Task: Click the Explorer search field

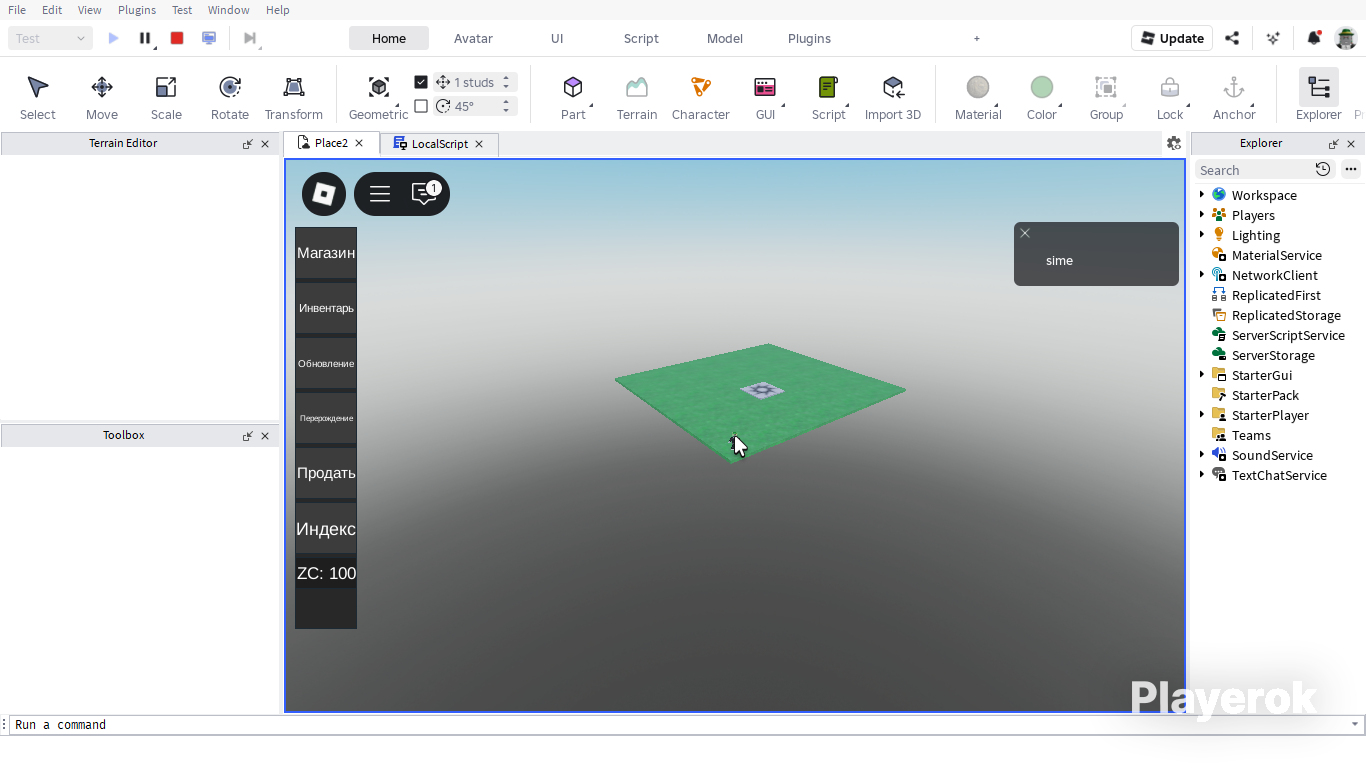Action: [1254, 170]
